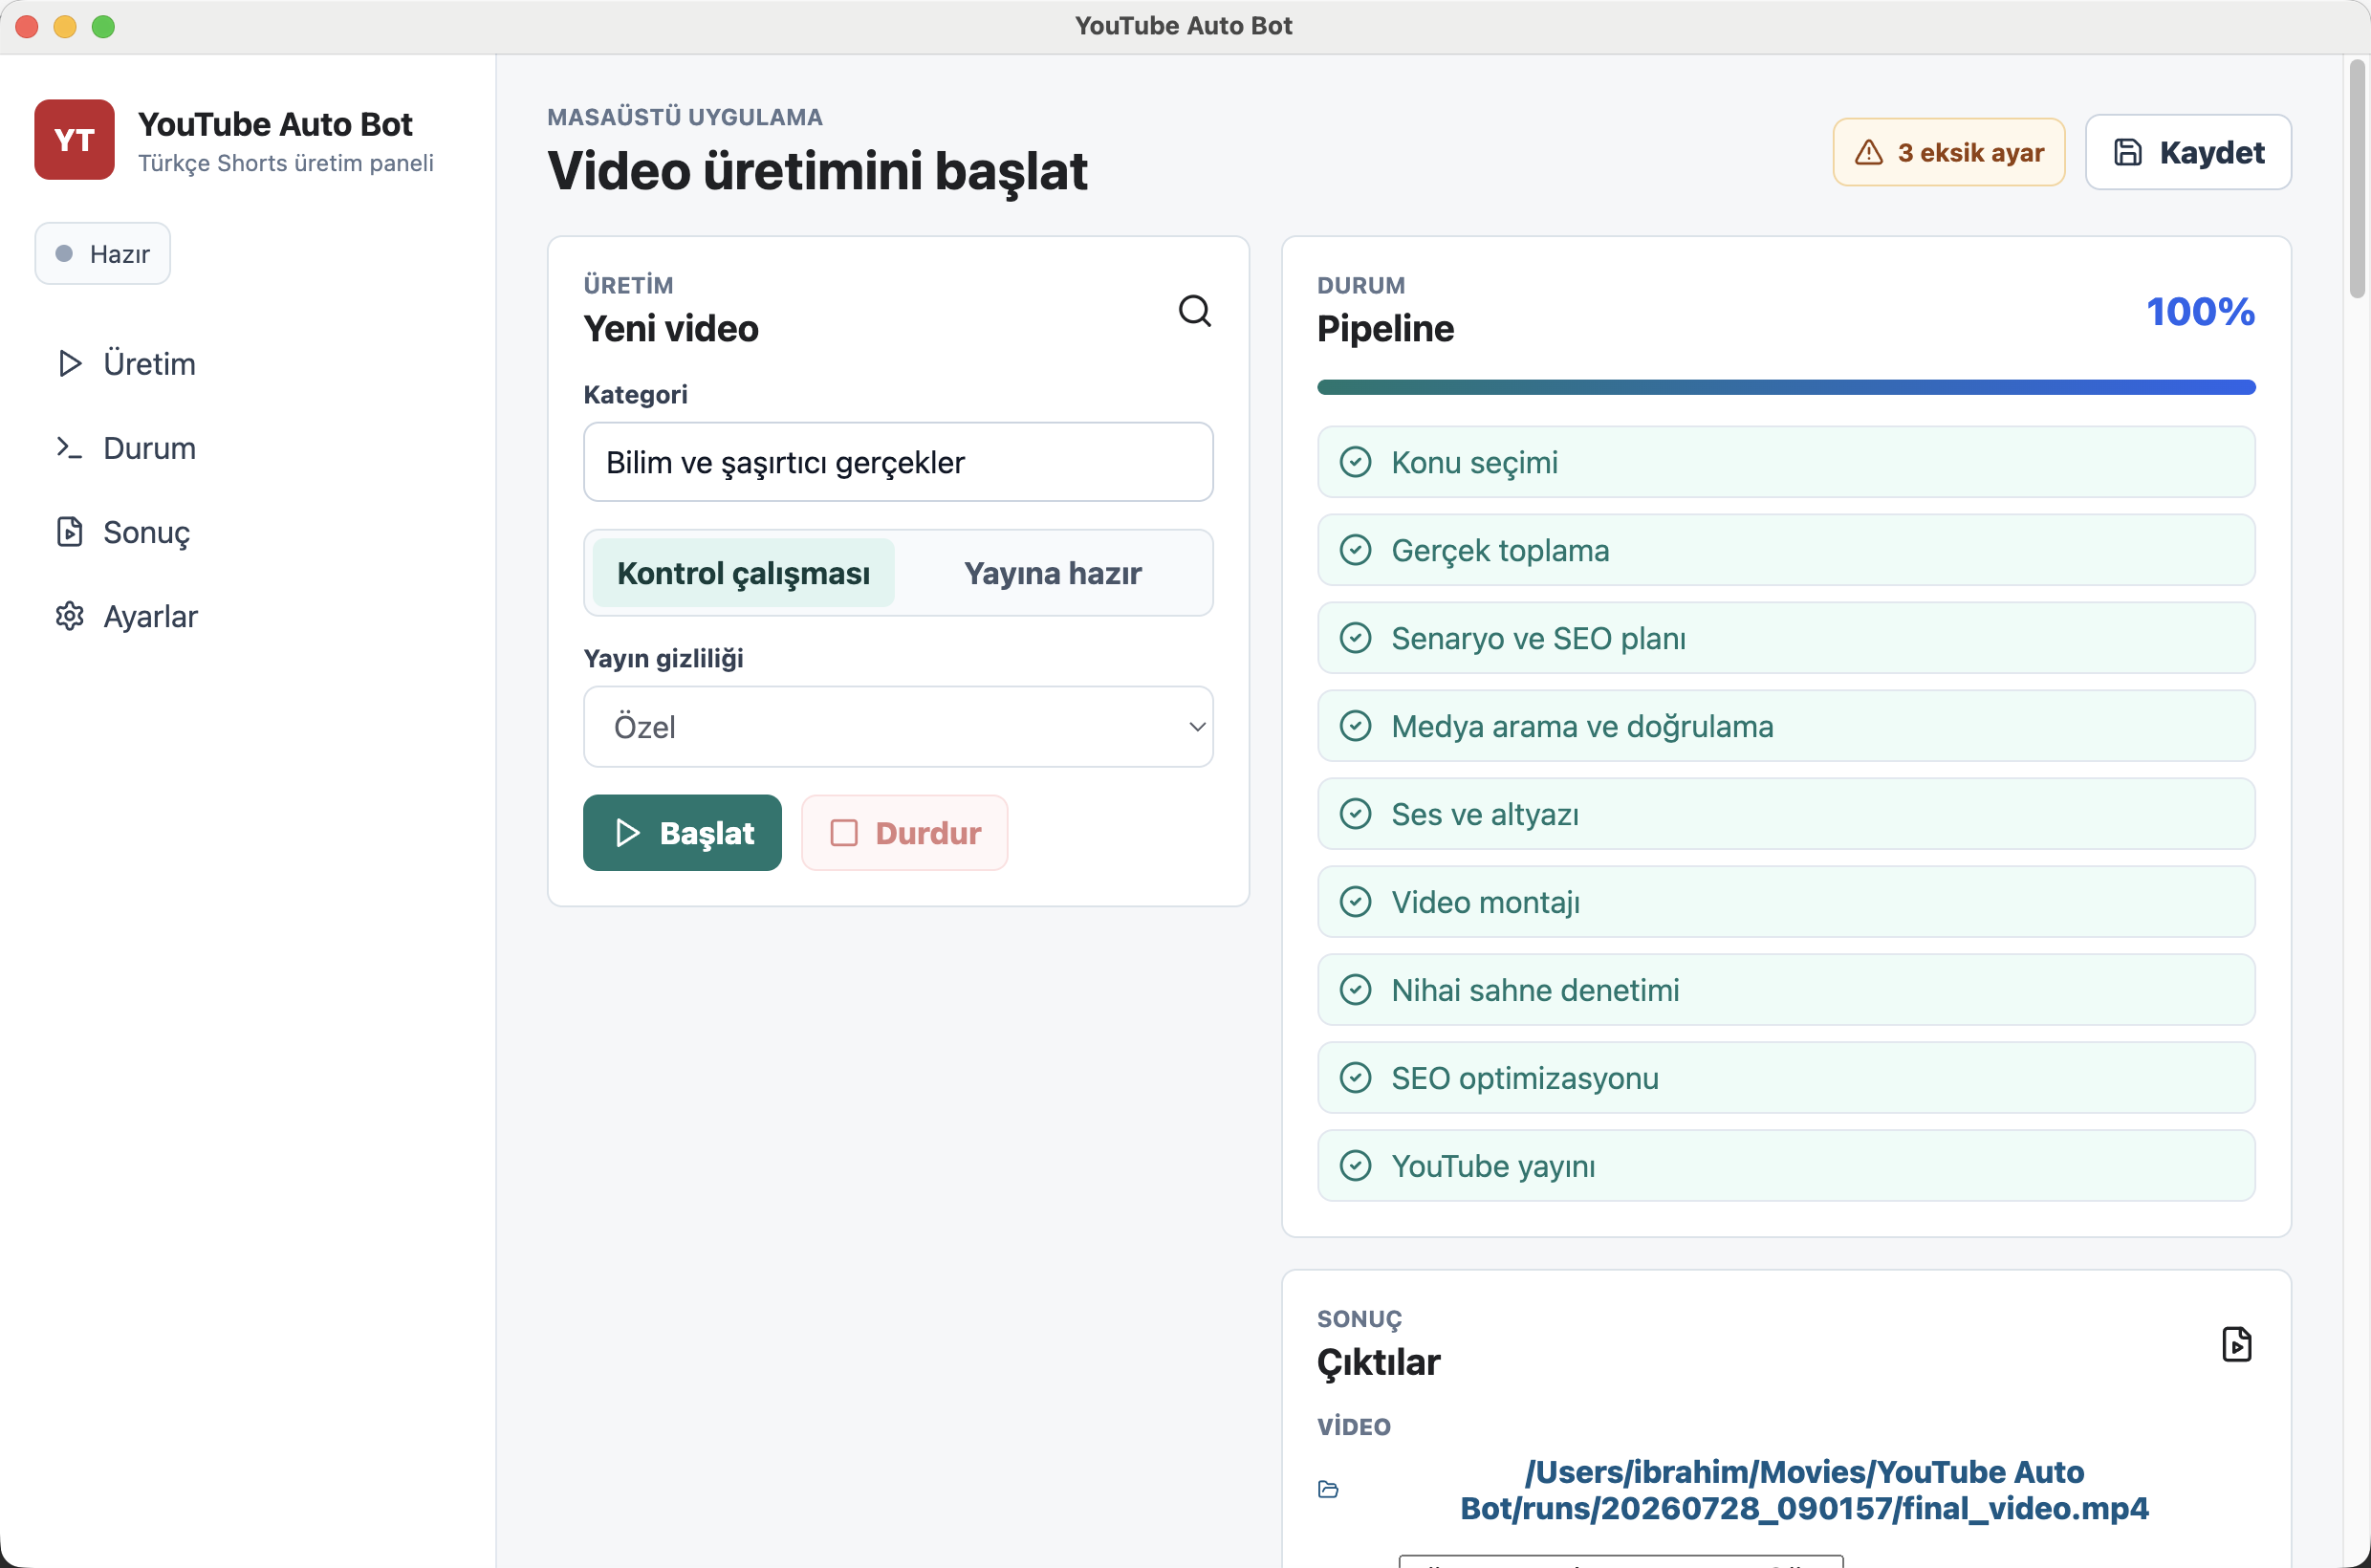Screen dimensions: 2371x1568
Task: Click the vertical scrollbar thumb
Action: (2357, 180)
